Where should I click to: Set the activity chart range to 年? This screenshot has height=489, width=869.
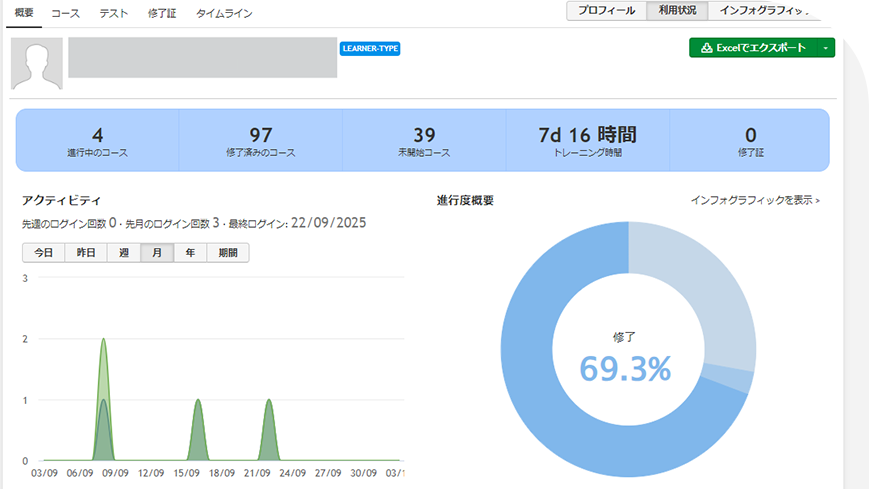190,253
